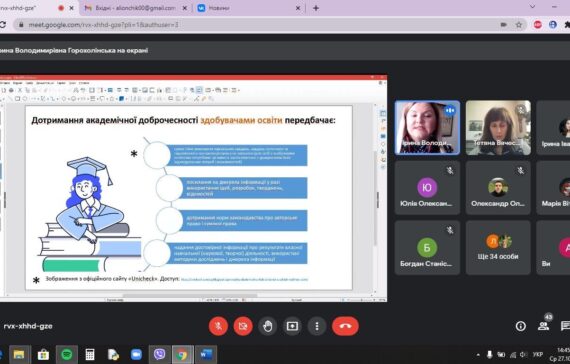Open the meeting details info icon
The image size is (570, 364).
click(521, 326)
